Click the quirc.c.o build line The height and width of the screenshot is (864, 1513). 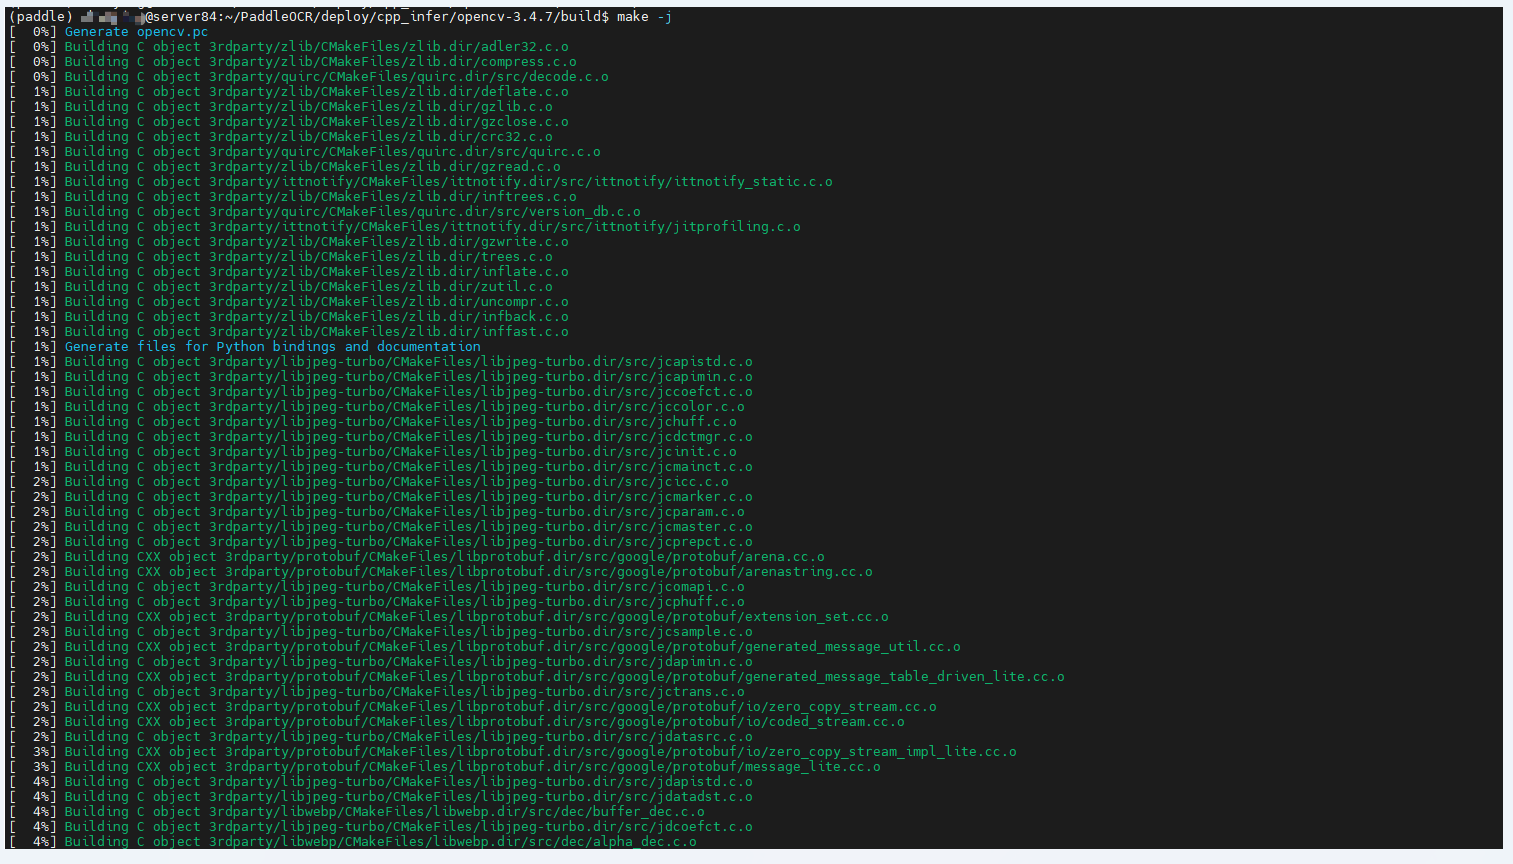(305, 152)
